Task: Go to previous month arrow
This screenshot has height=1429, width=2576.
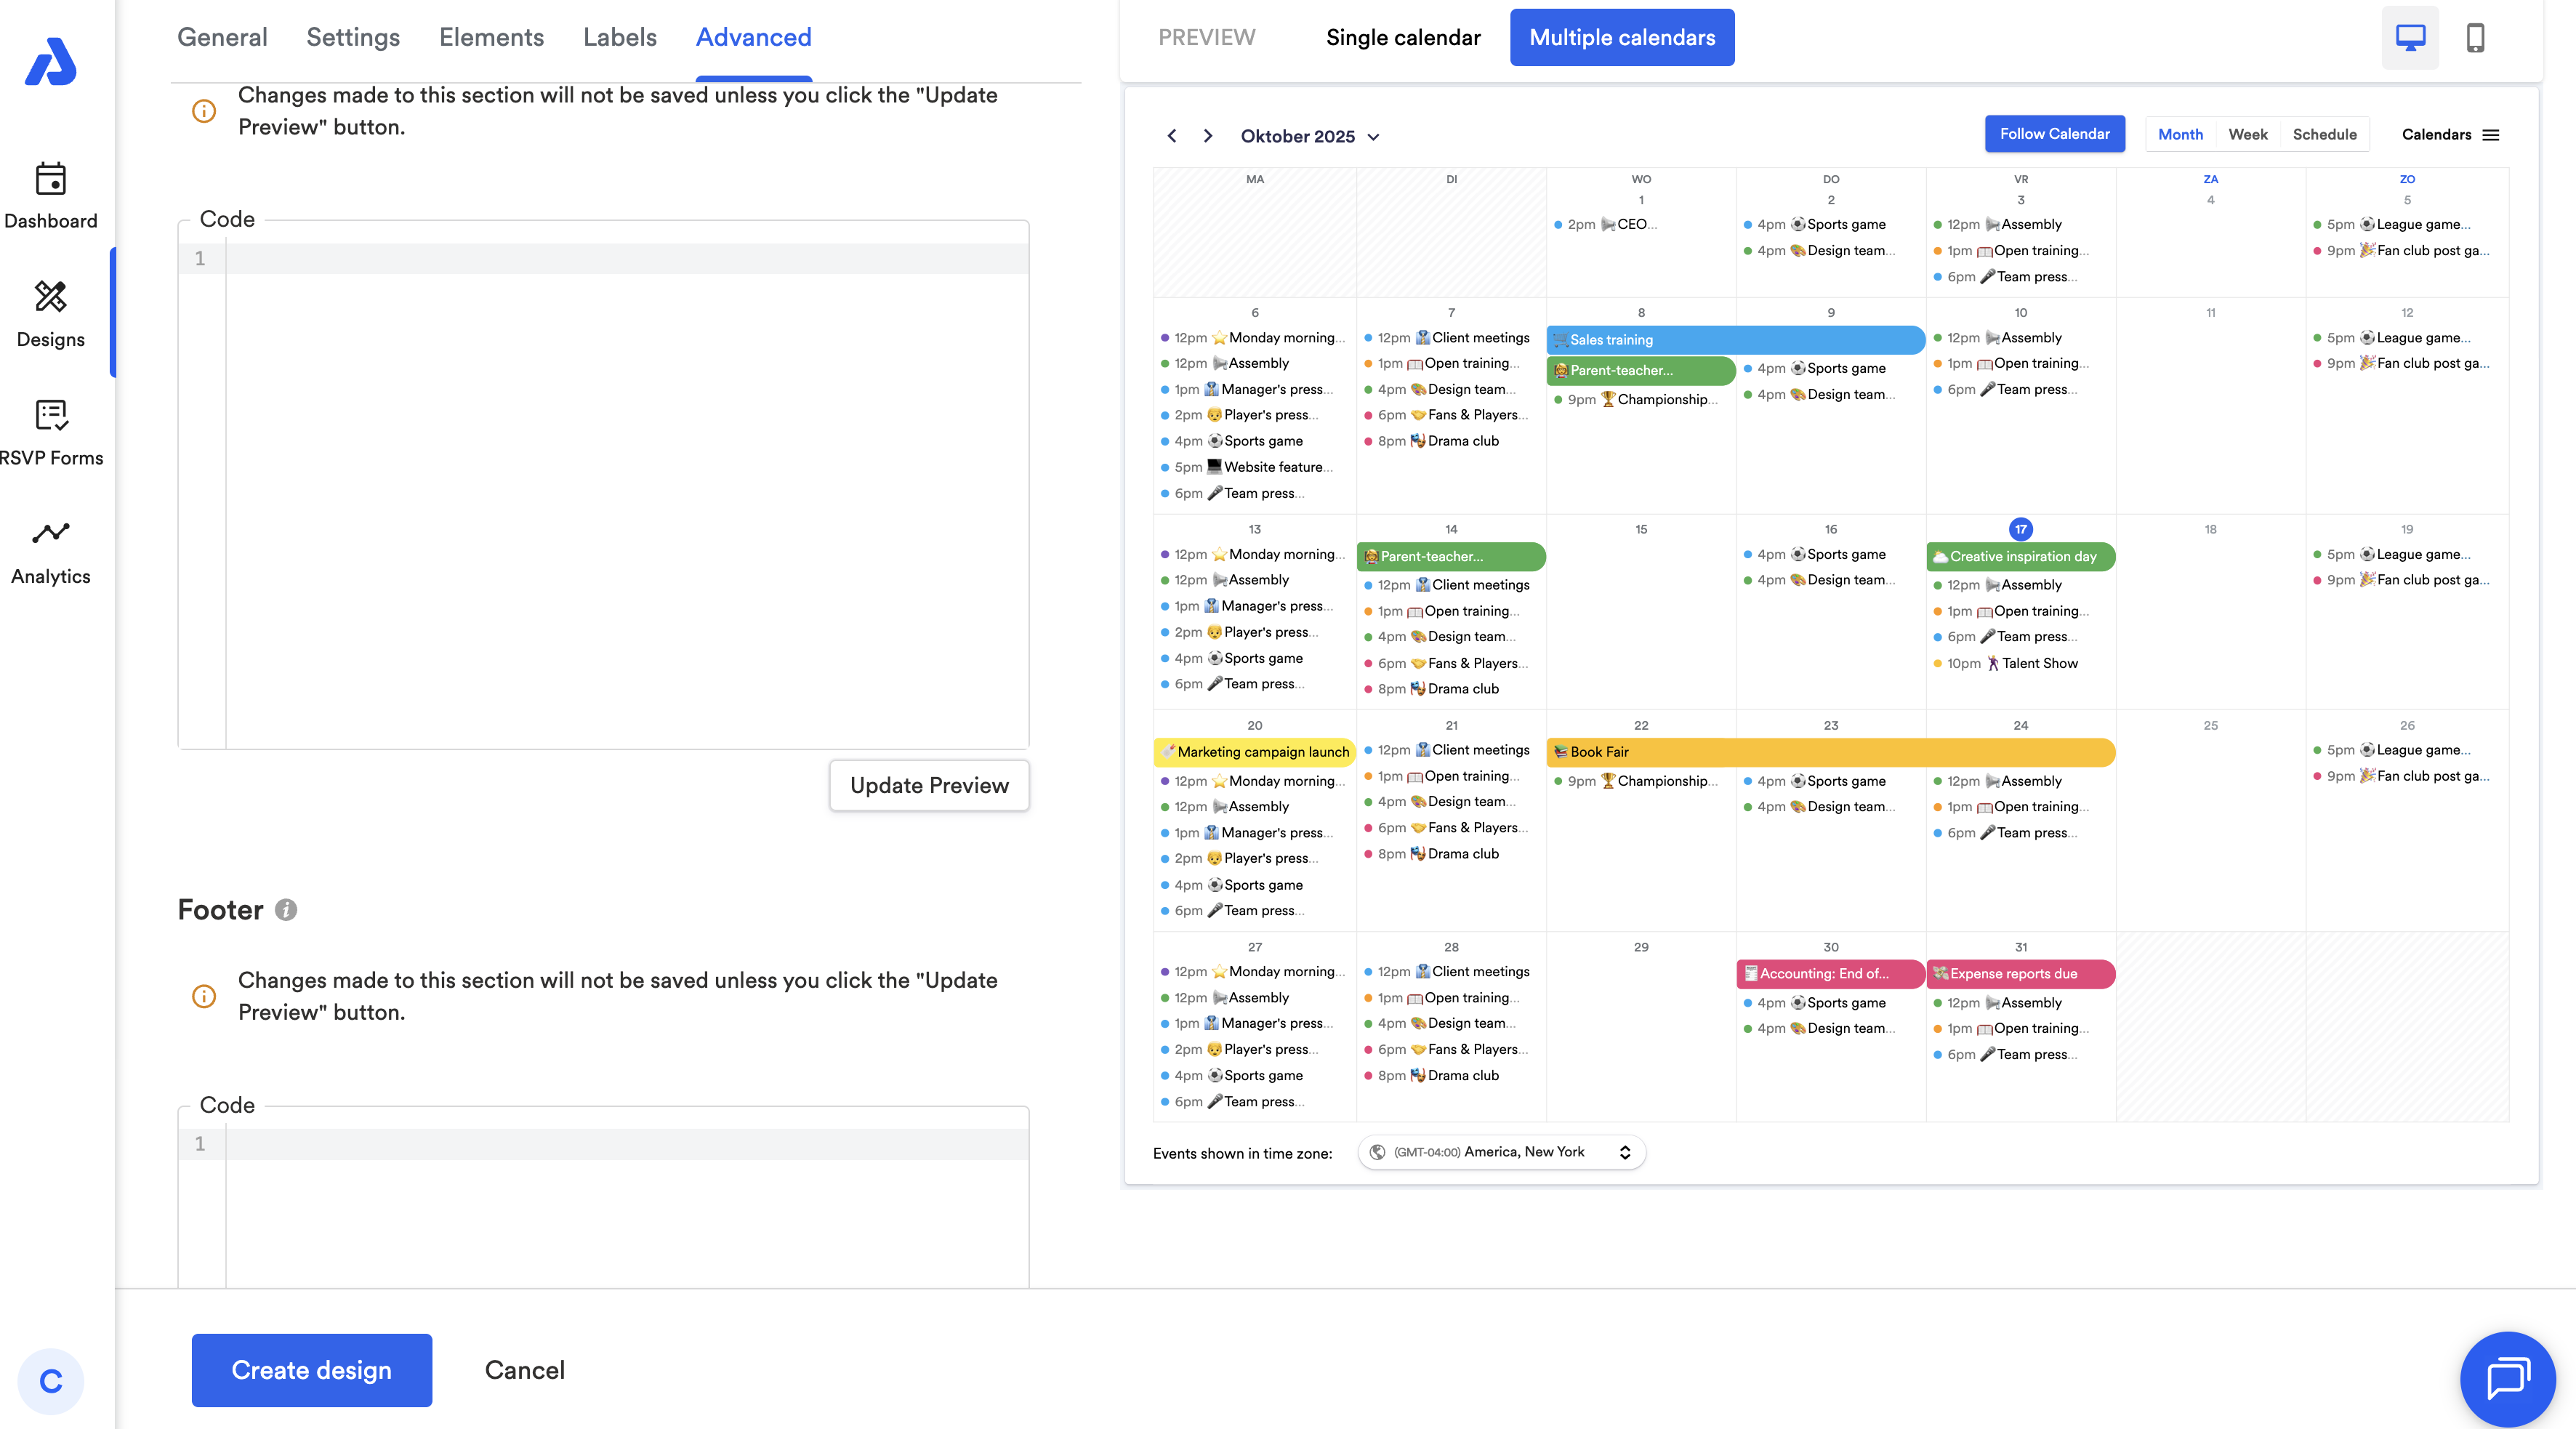Action: click(x=1172, y=136)
